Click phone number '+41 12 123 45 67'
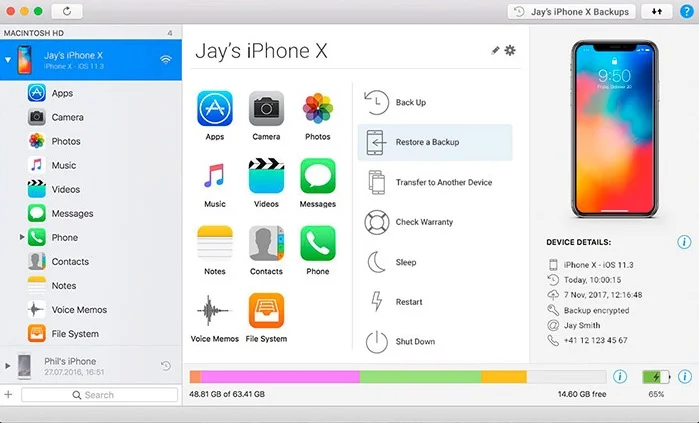 click(588, 341)
